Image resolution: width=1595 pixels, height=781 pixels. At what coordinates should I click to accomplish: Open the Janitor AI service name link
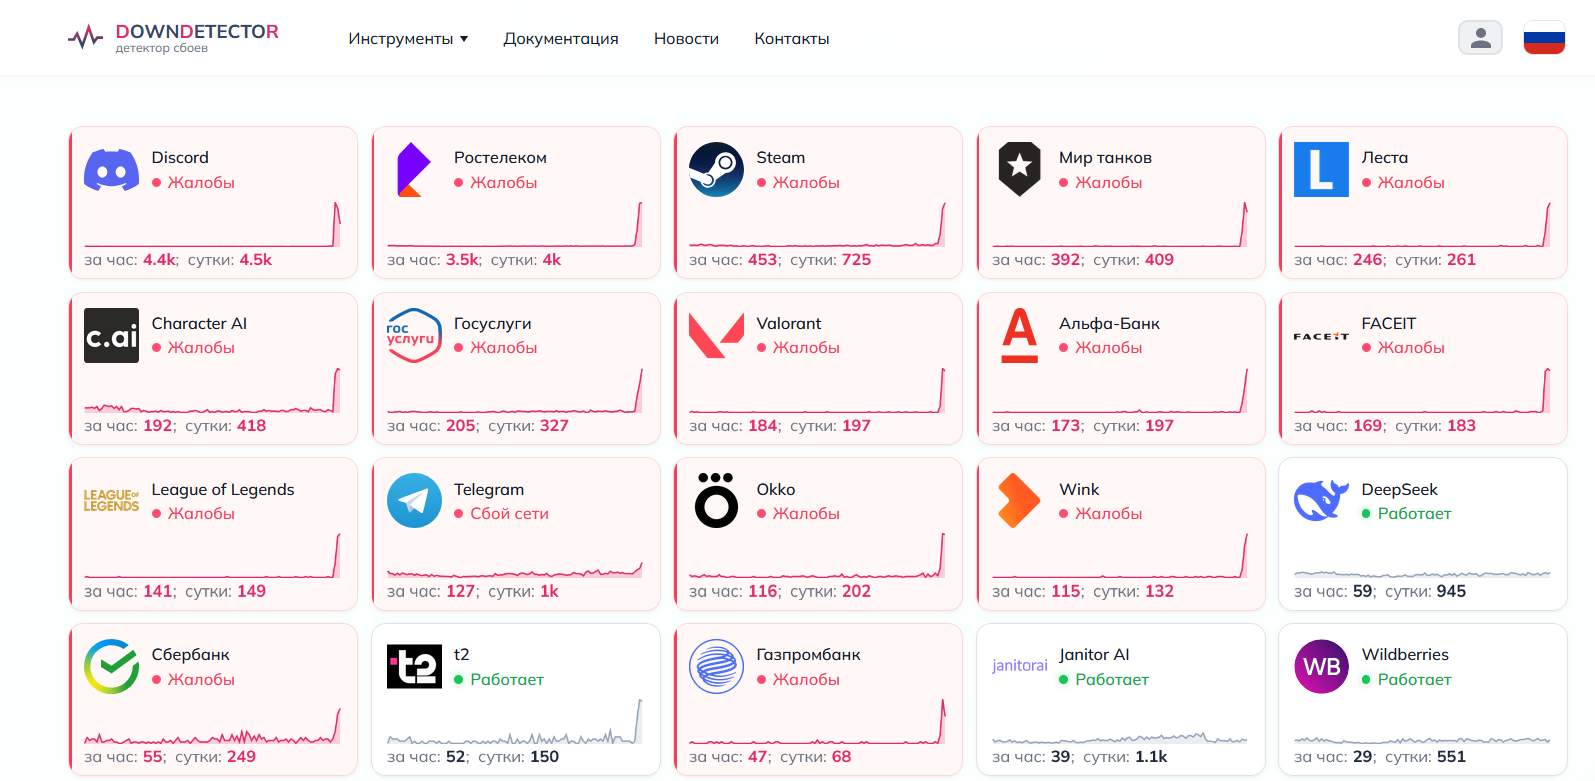coord(1094,655)
